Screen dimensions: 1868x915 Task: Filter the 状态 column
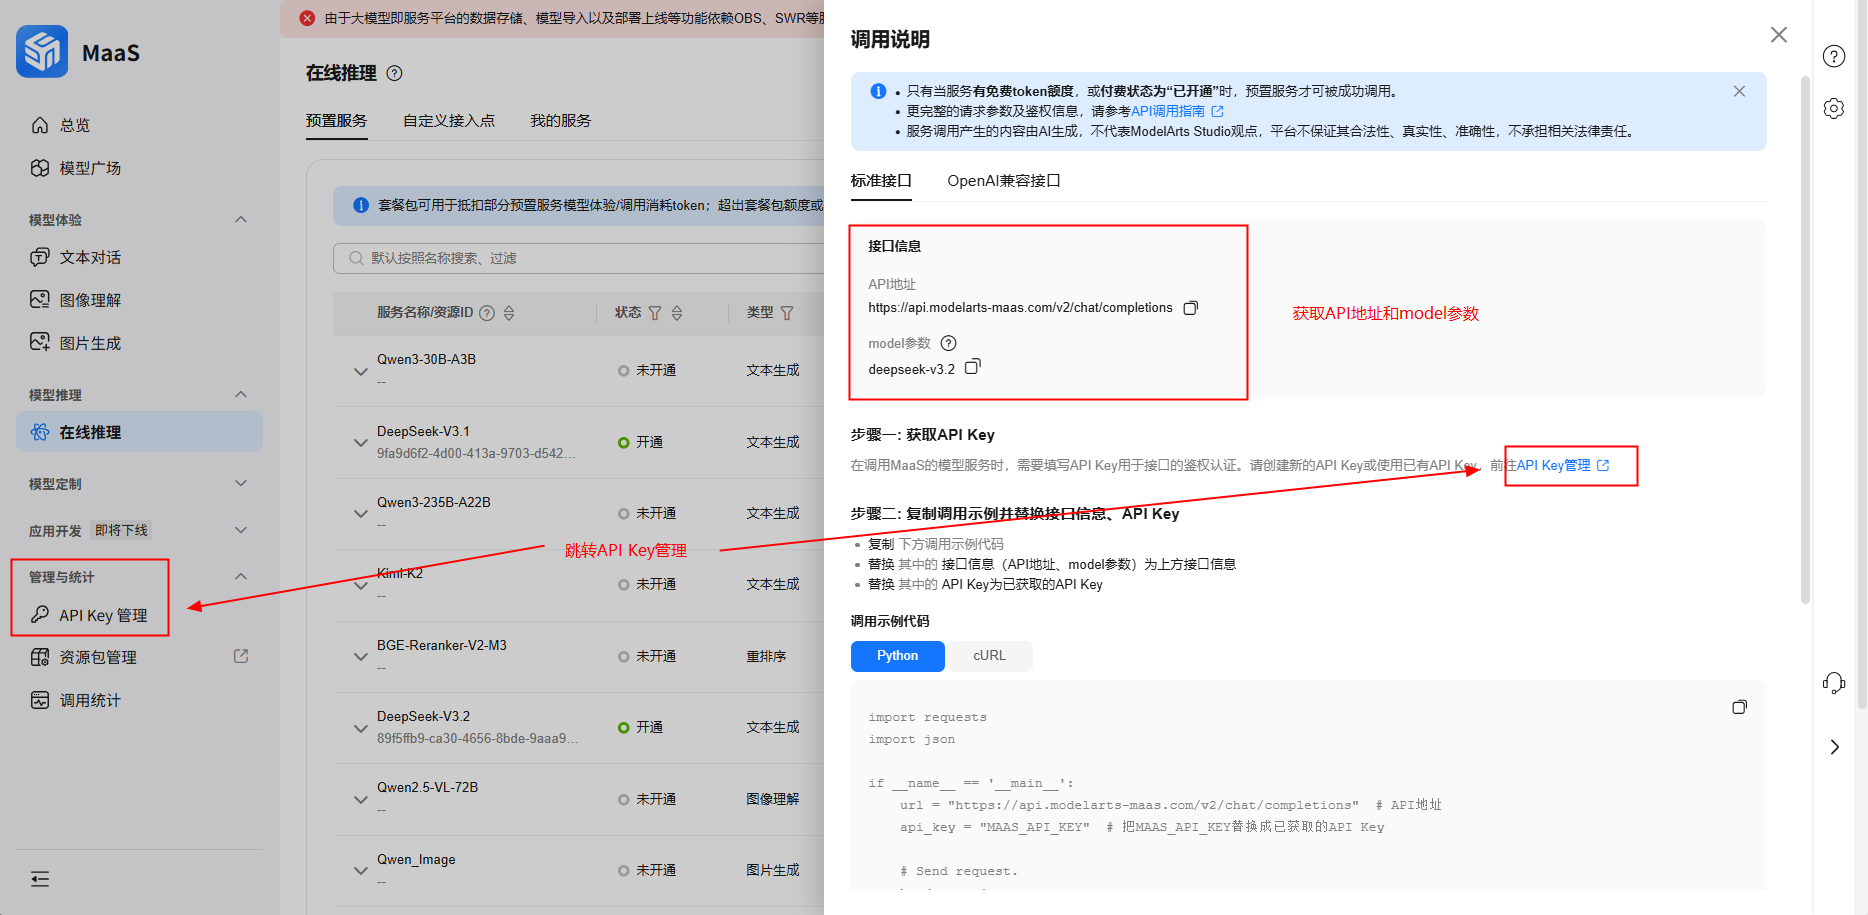655,313
